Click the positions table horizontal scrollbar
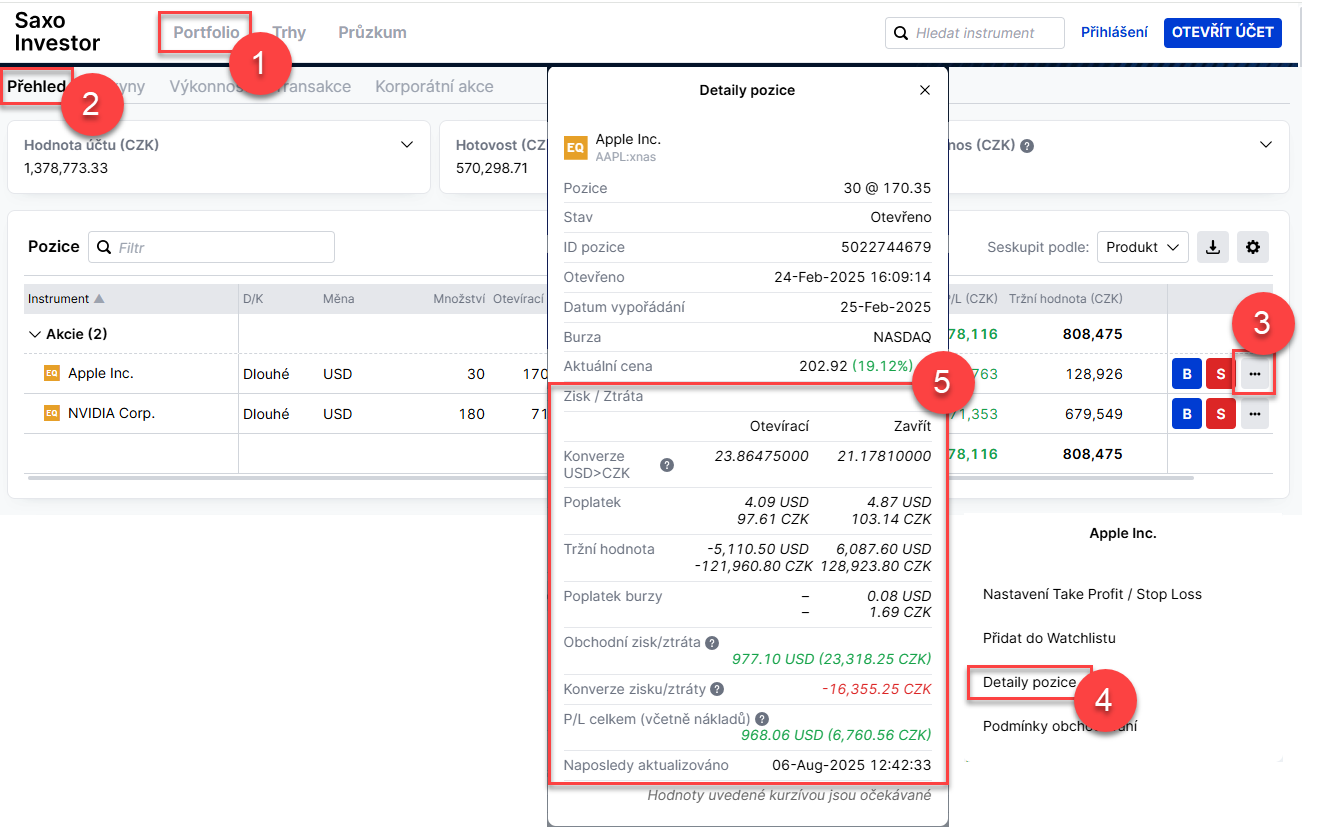Viewport: 1323px width, 827px height. tap(610, 478)
